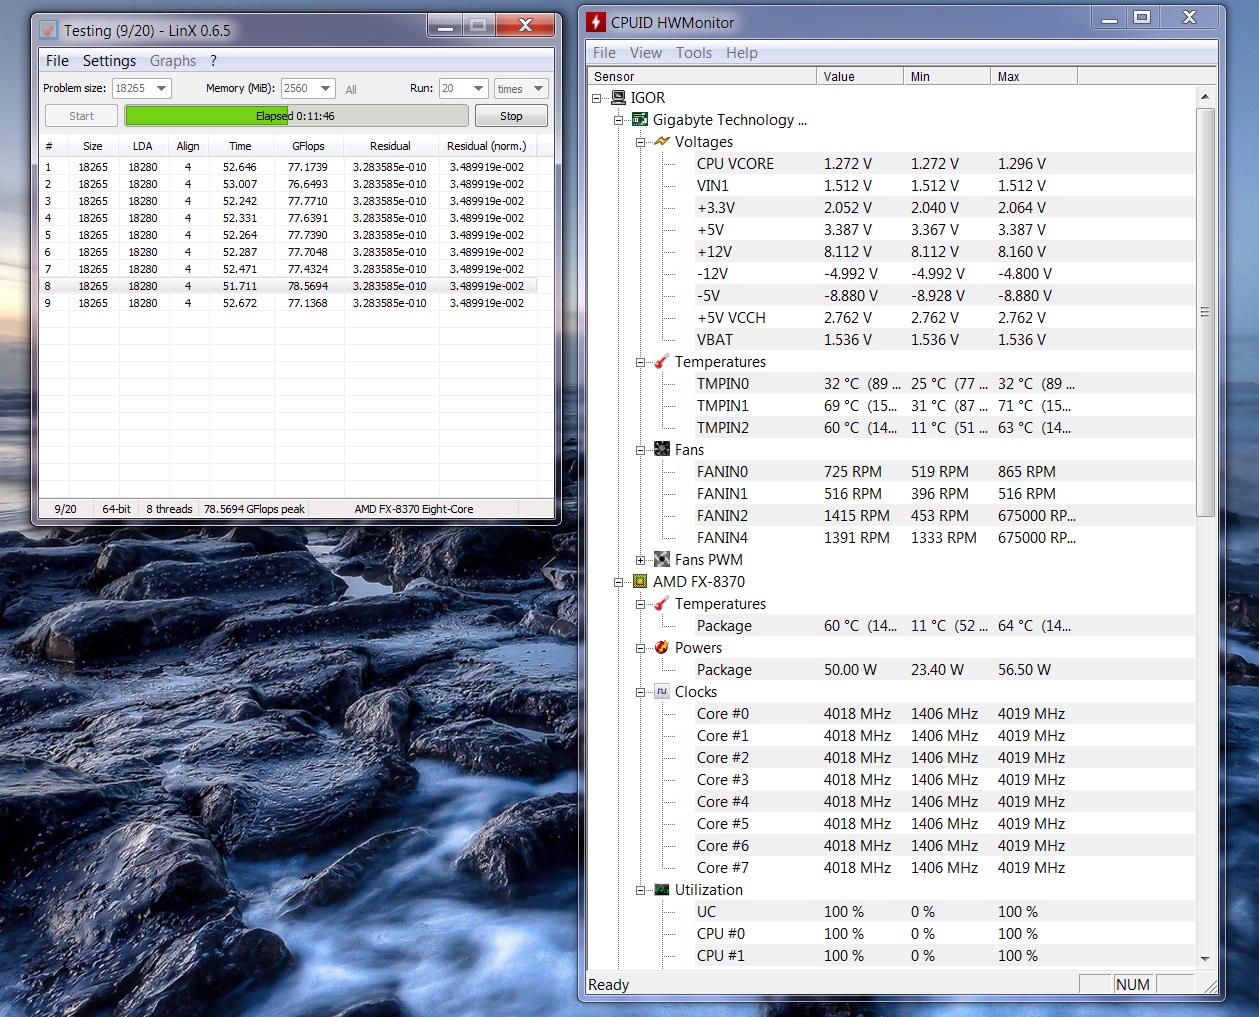Image resolution: width=1259 pixels, height=1017 pixels.
Task: Click the Start button in LinX
Action: [x=82, y=116]
